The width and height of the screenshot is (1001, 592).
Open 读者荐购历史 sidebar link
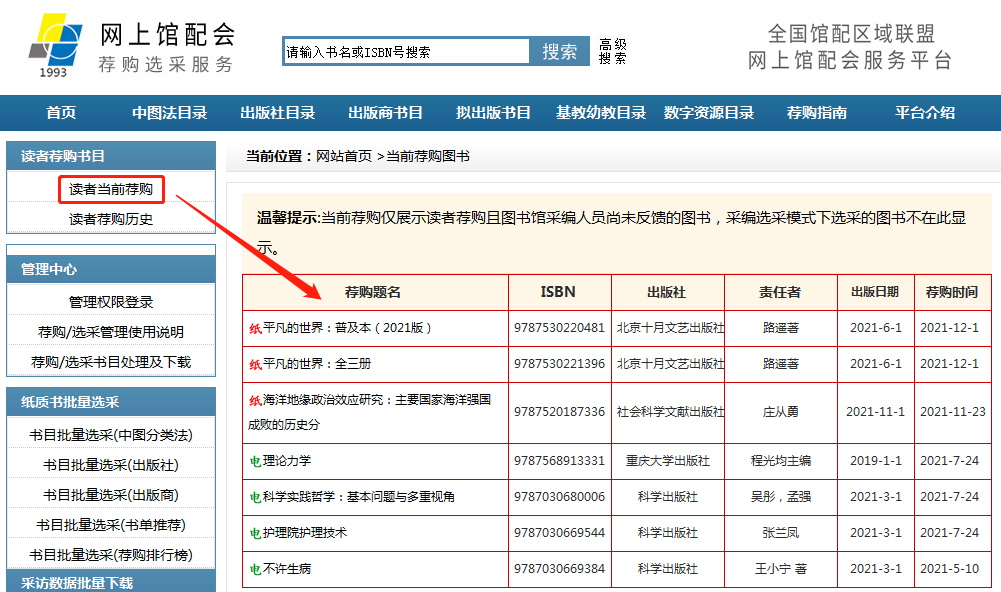pos(111,219)
